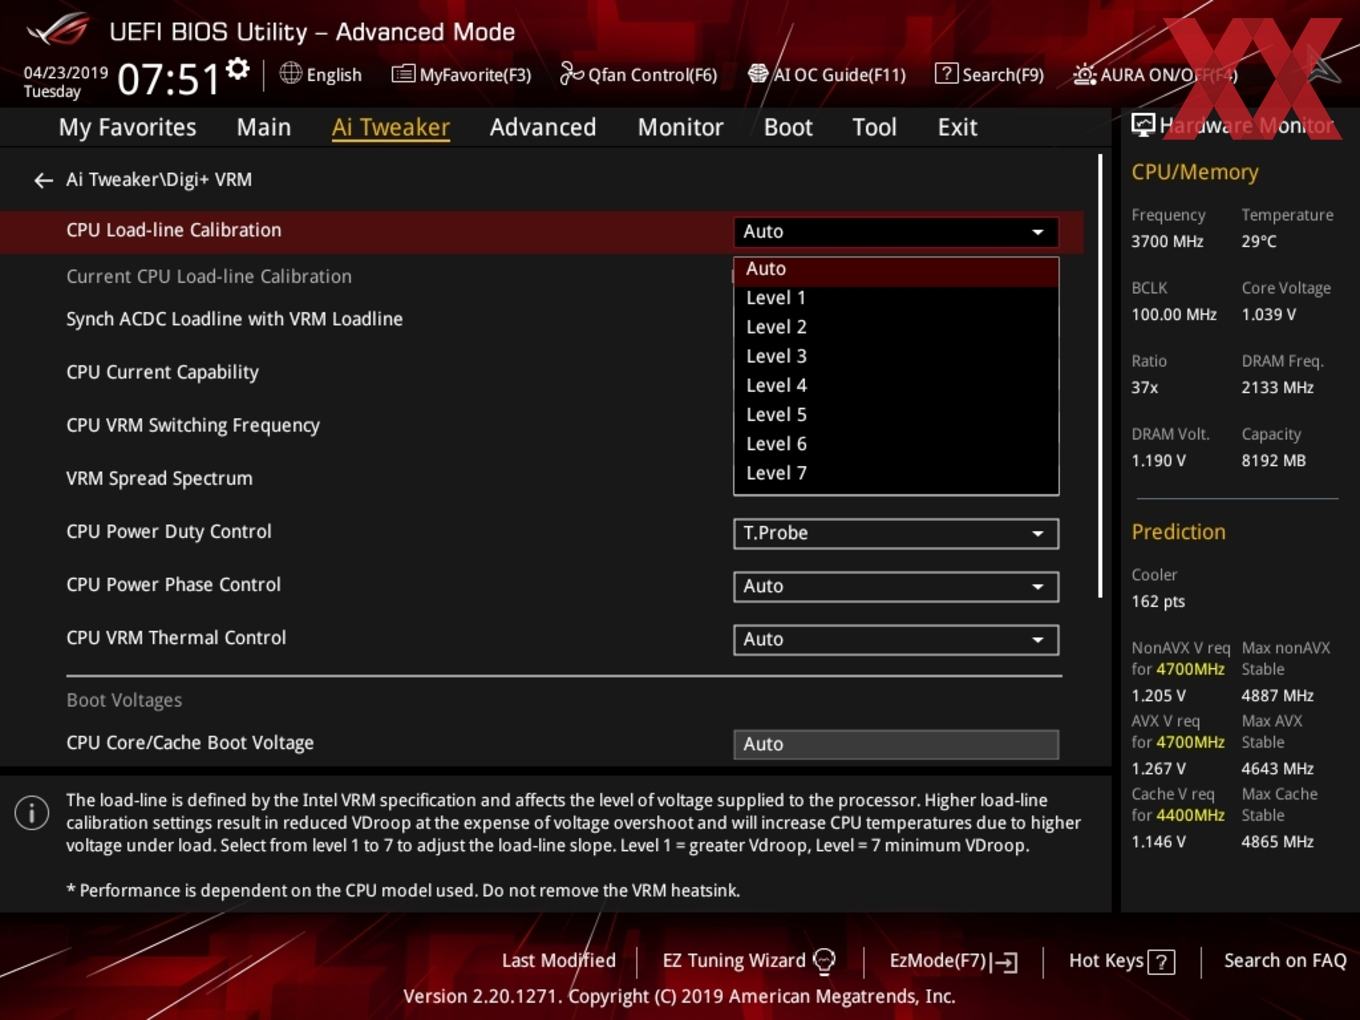Click the CPU Load-line Calibration label

coord(174,230)
